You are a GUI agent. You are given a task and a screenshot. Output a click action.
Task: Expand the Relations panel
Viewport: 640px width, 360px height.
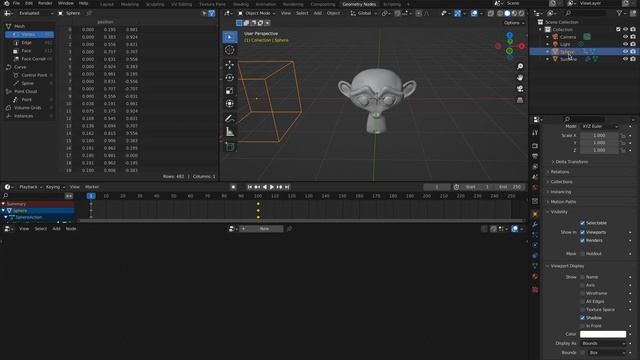[x=560, y=172]
